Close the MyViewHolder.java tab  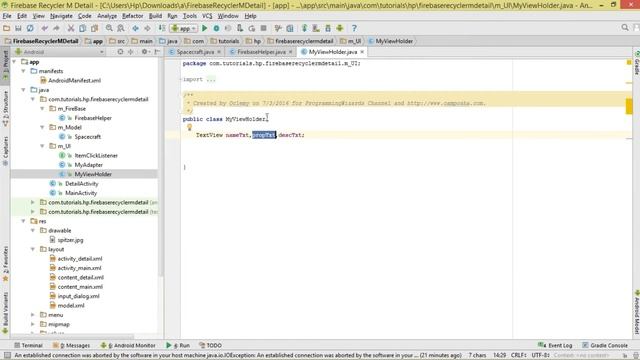362,52
